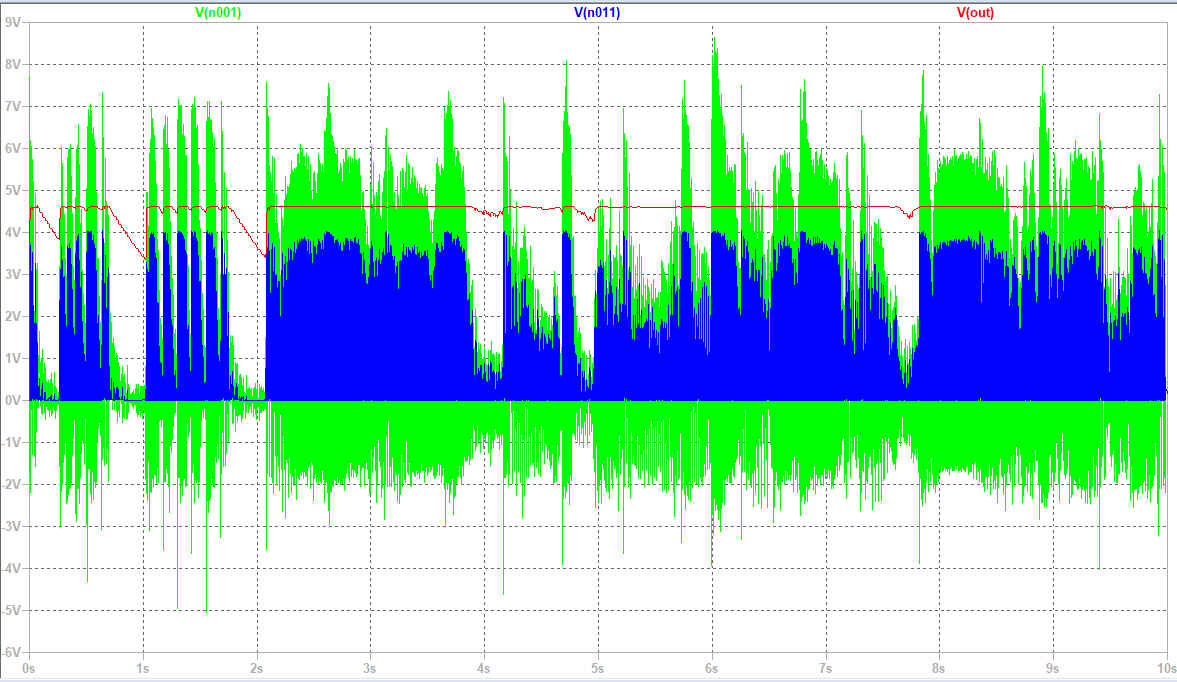Viewport: 1177px width, 682px height.
Task: Click the 5V vertical axis label
Action: (x=13, y=189)
